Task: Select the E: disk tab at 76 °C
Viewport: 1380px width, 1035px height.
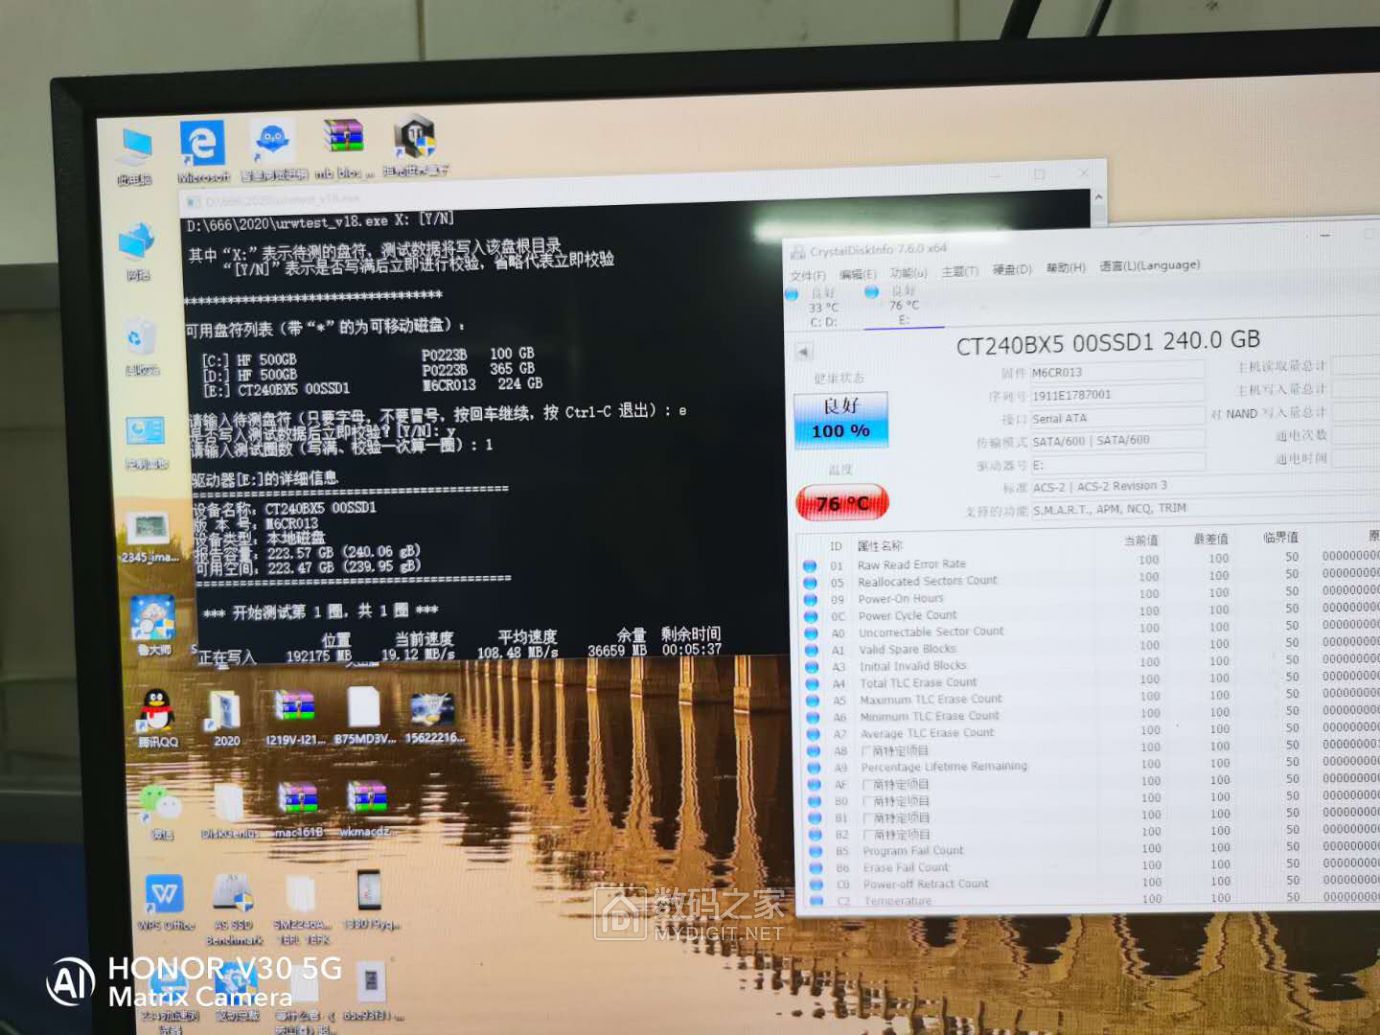Action: click(x=903, y=305)
